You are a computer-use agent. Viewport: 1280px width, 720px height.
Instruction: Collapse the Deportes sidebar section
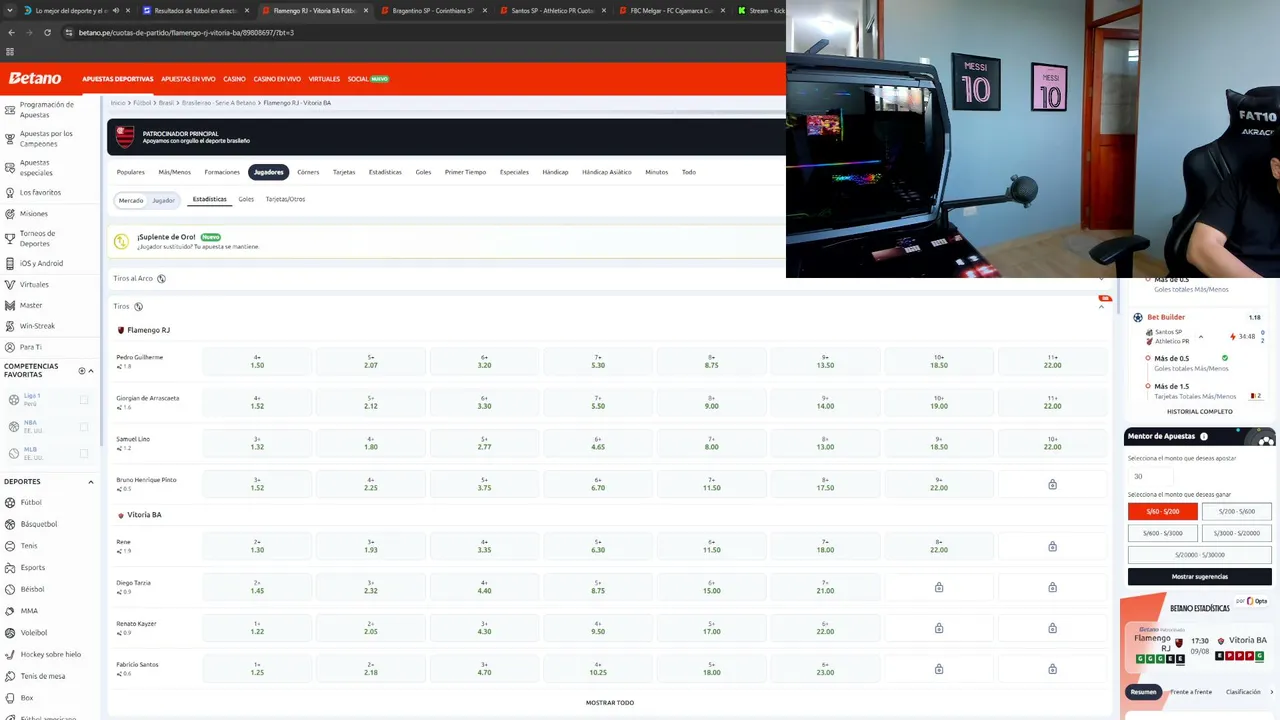pos(91,482)
